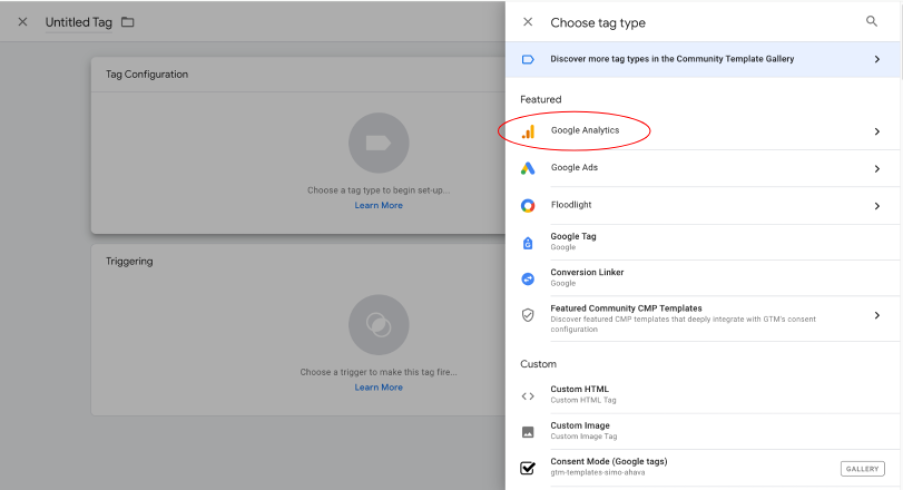
Task: Click the Triggering placeholder circle icon
Action: pos(379,325)
